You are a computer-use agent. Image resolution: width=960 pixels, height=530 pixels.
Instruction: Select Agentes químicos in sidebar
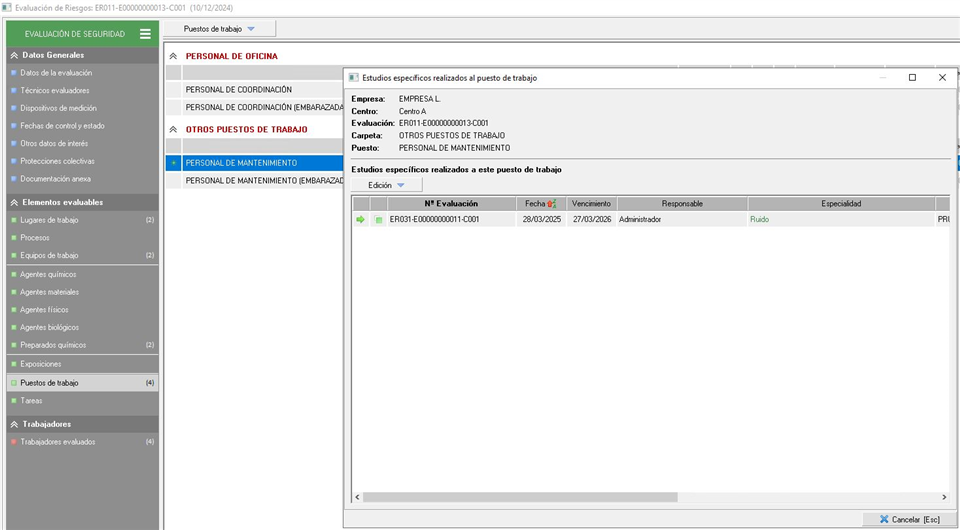pyautogui.click(x=48, y=274)
